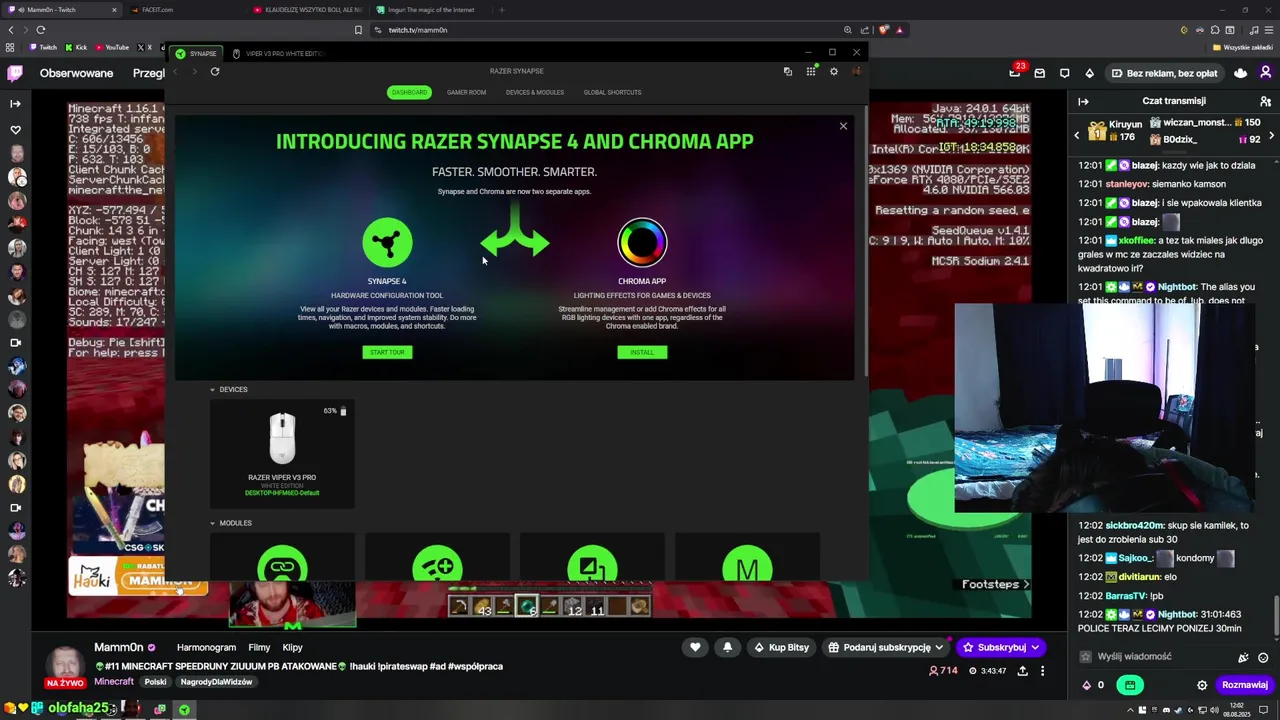1280x720 pixels.
Task: Share the stream using the share icon
Action: [1022, 671]
